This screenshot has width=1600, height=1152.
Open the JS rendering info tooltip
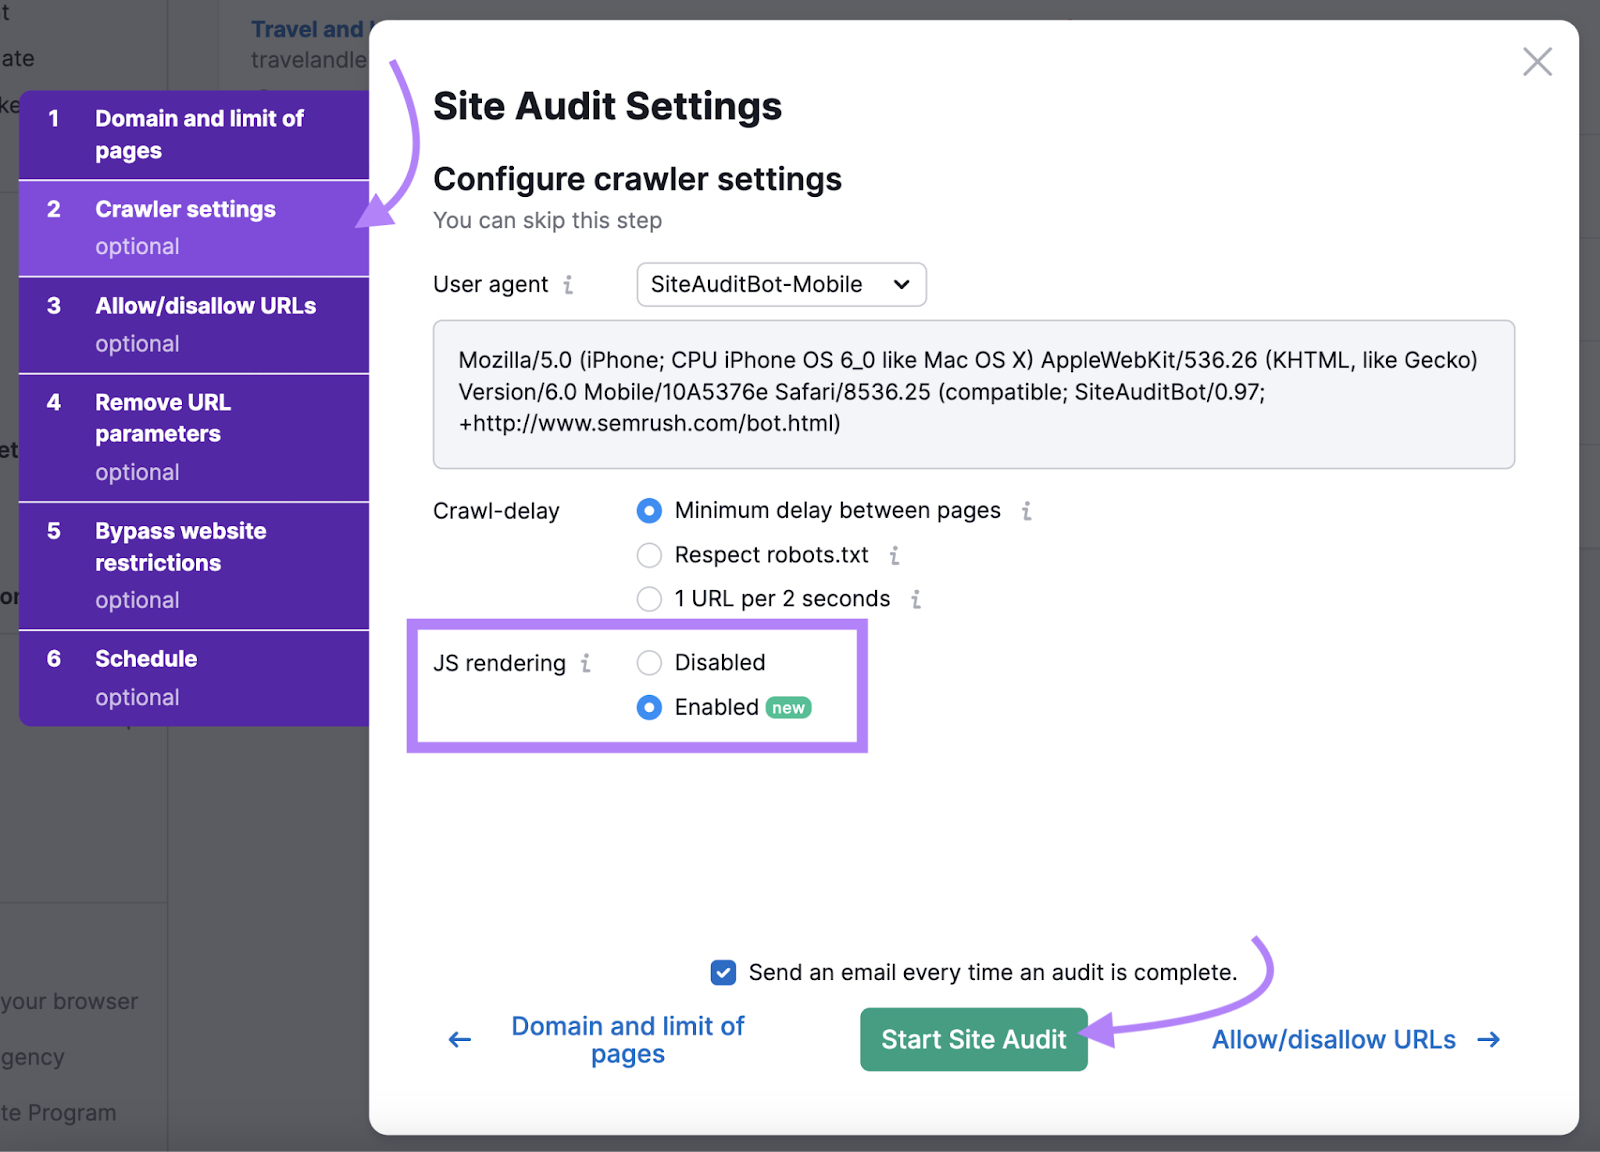tap(587, 663)
